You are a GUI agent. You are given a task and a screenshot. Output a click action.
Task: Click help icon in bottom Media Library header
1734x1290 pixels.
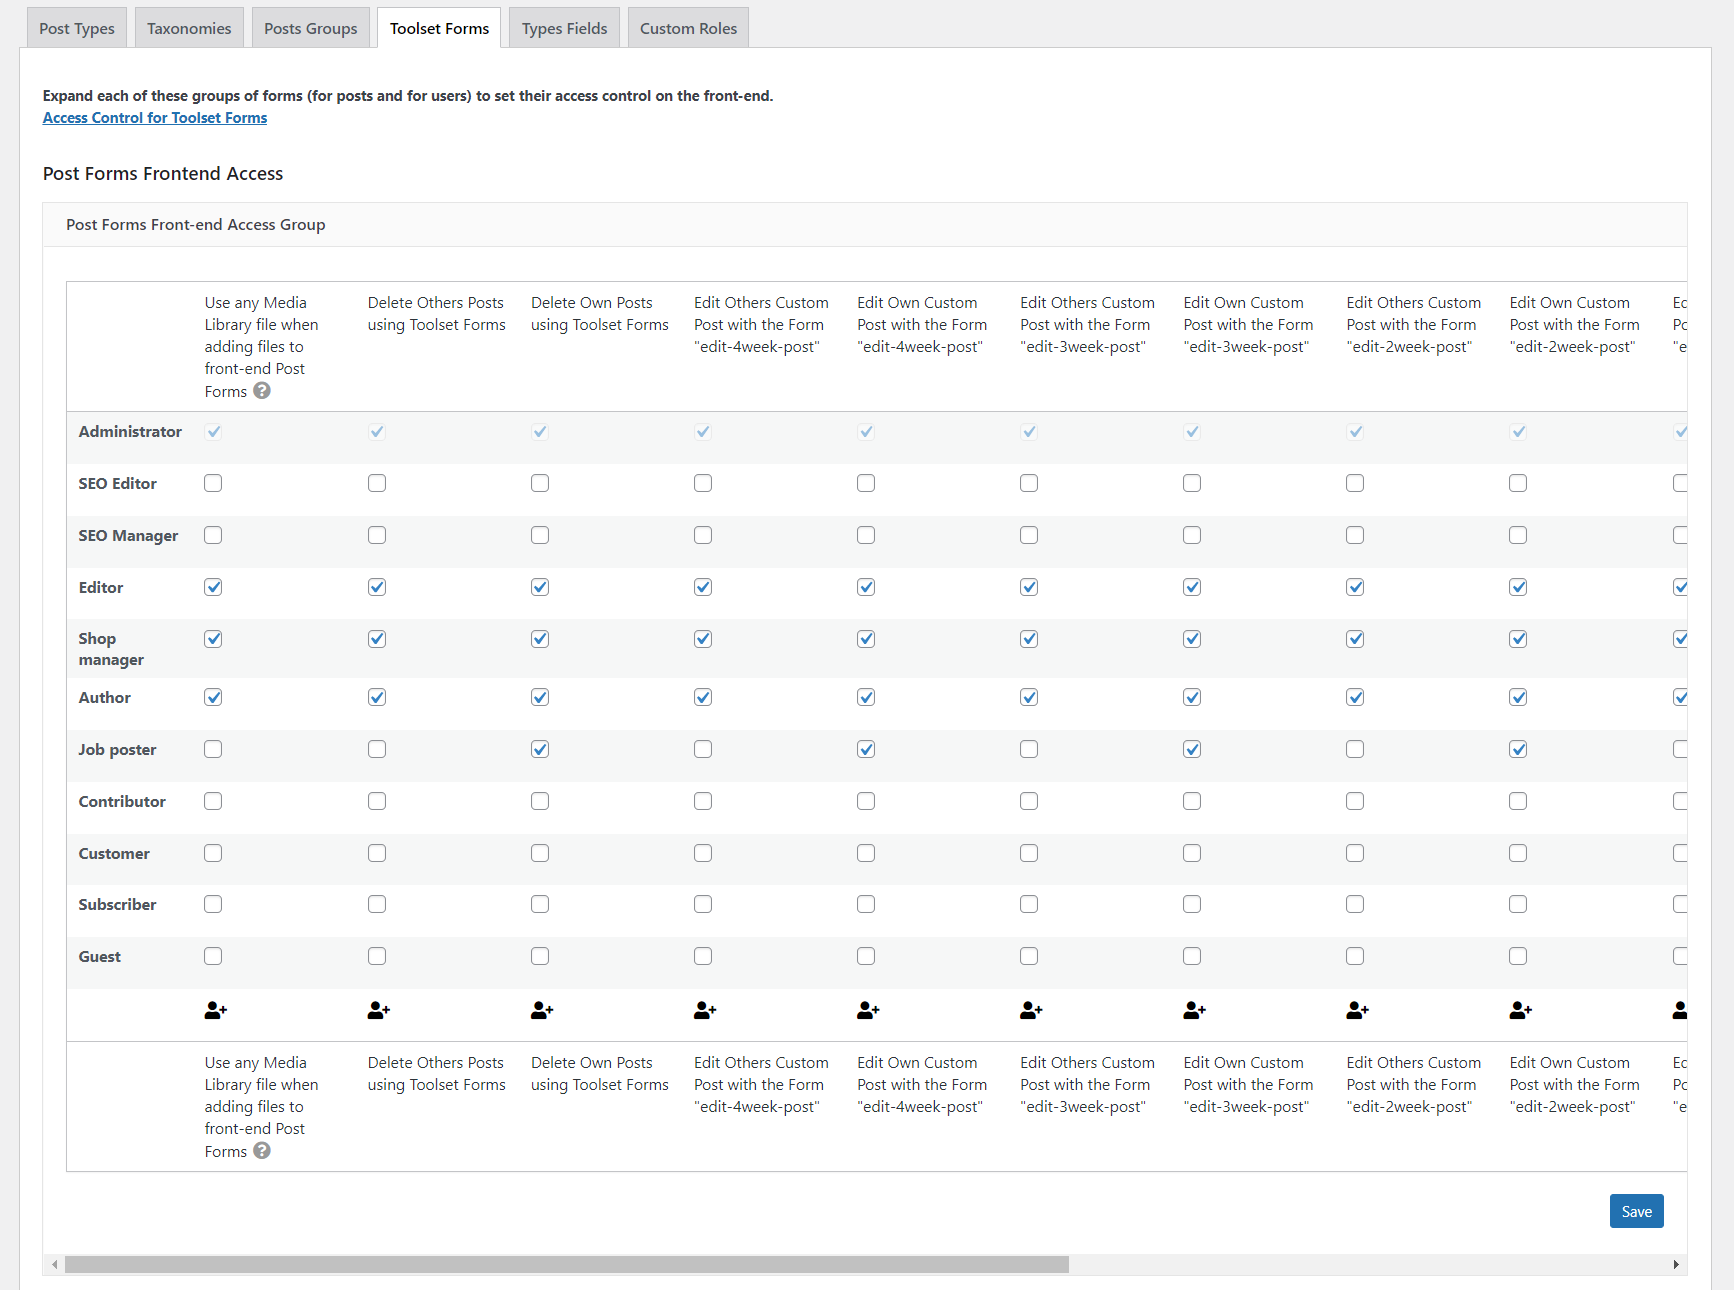(x=262, y=1151)
